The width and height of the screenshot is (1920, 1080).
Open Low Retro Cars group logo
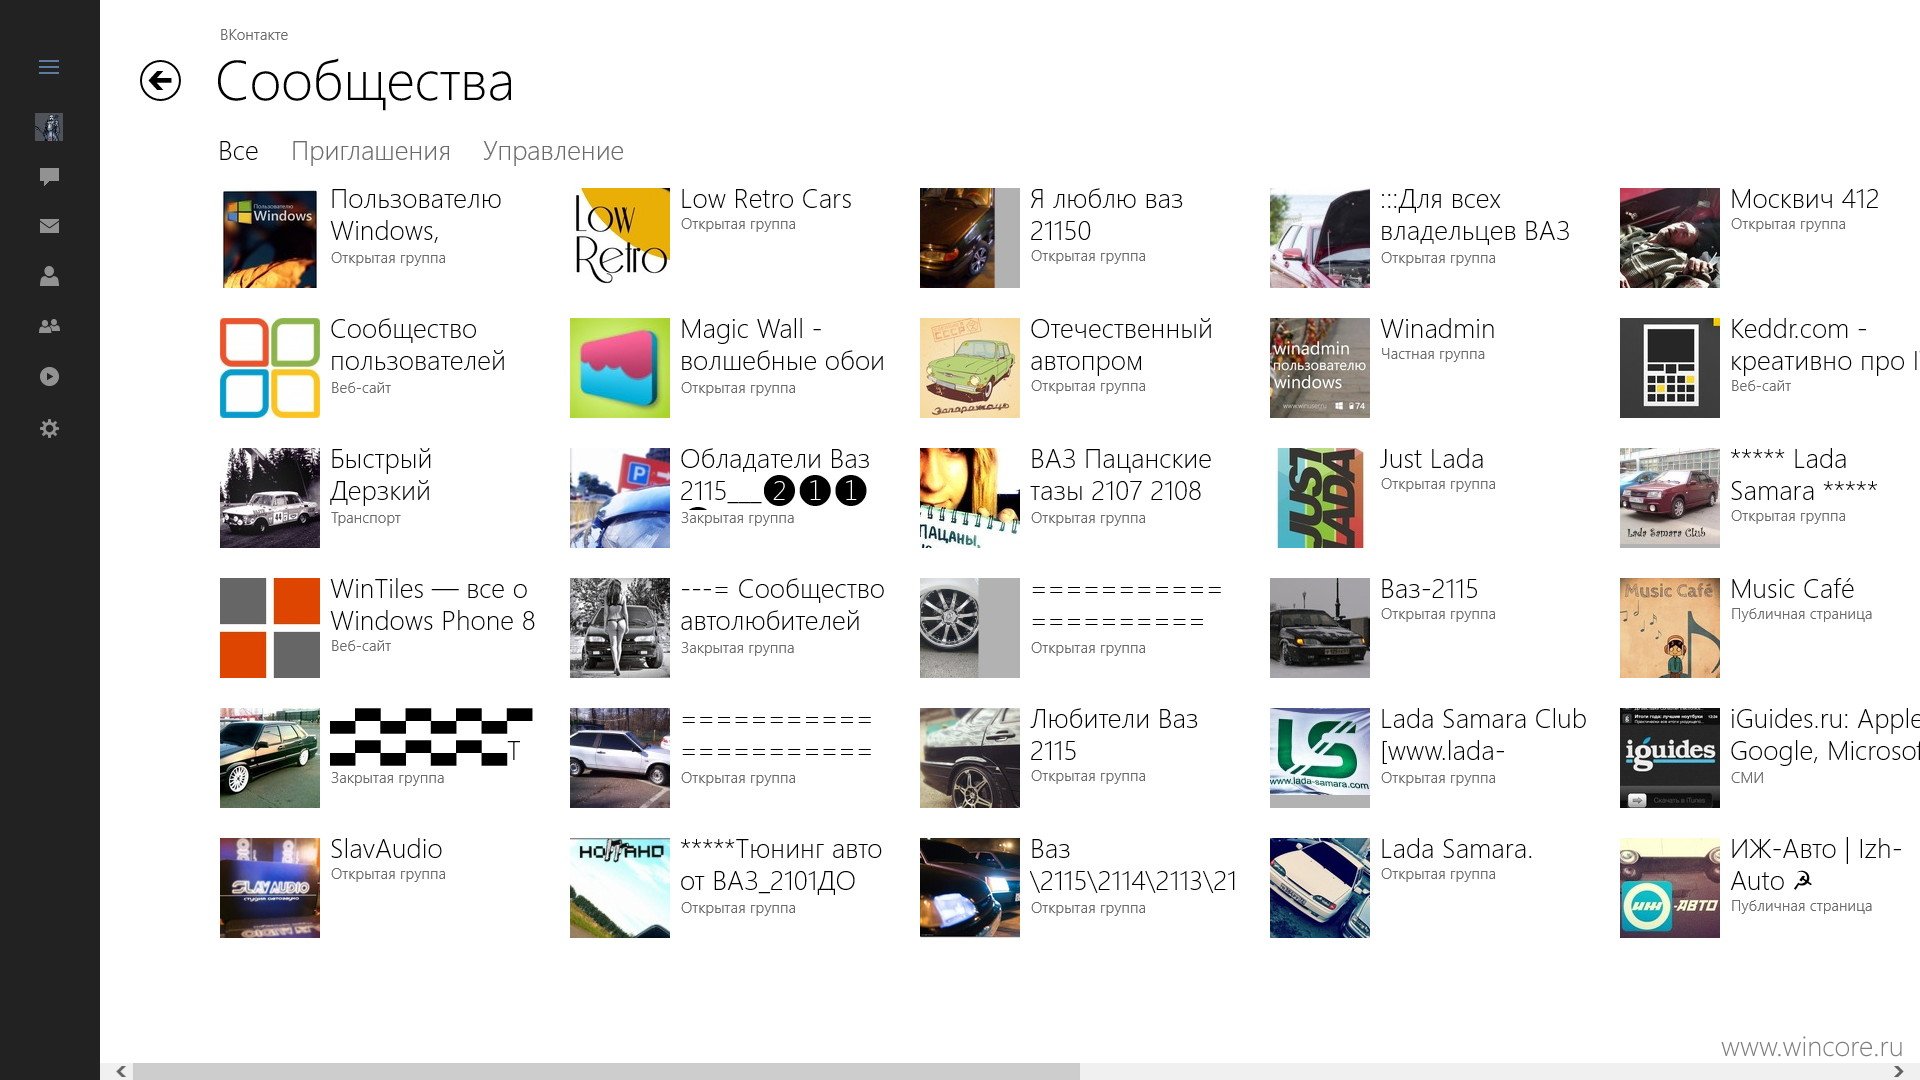(x=620, y=238)
